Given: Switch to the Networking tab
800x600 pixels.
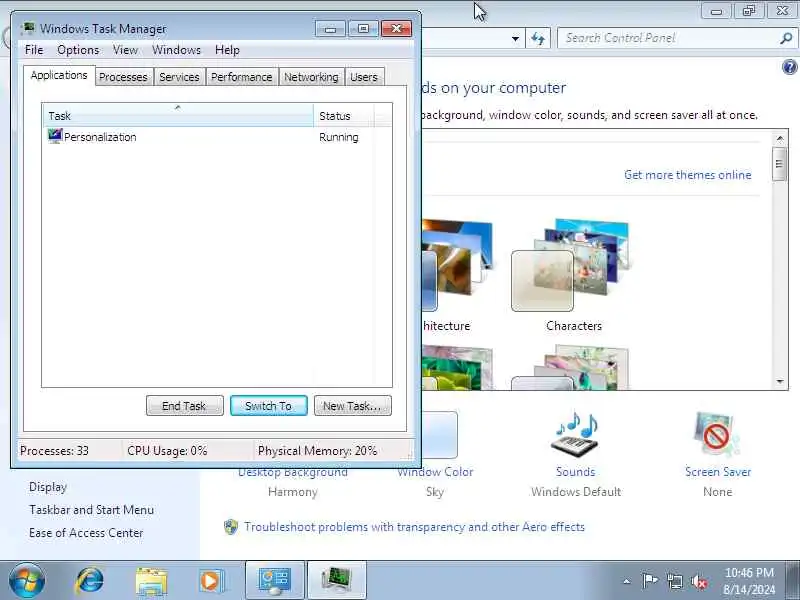Looking at the screenshot, I should (x=311, y=77).
